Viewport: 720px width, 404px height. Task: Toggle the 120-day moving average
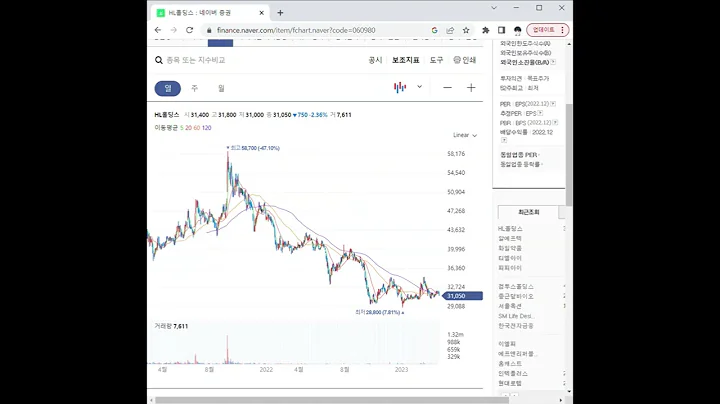207,128
